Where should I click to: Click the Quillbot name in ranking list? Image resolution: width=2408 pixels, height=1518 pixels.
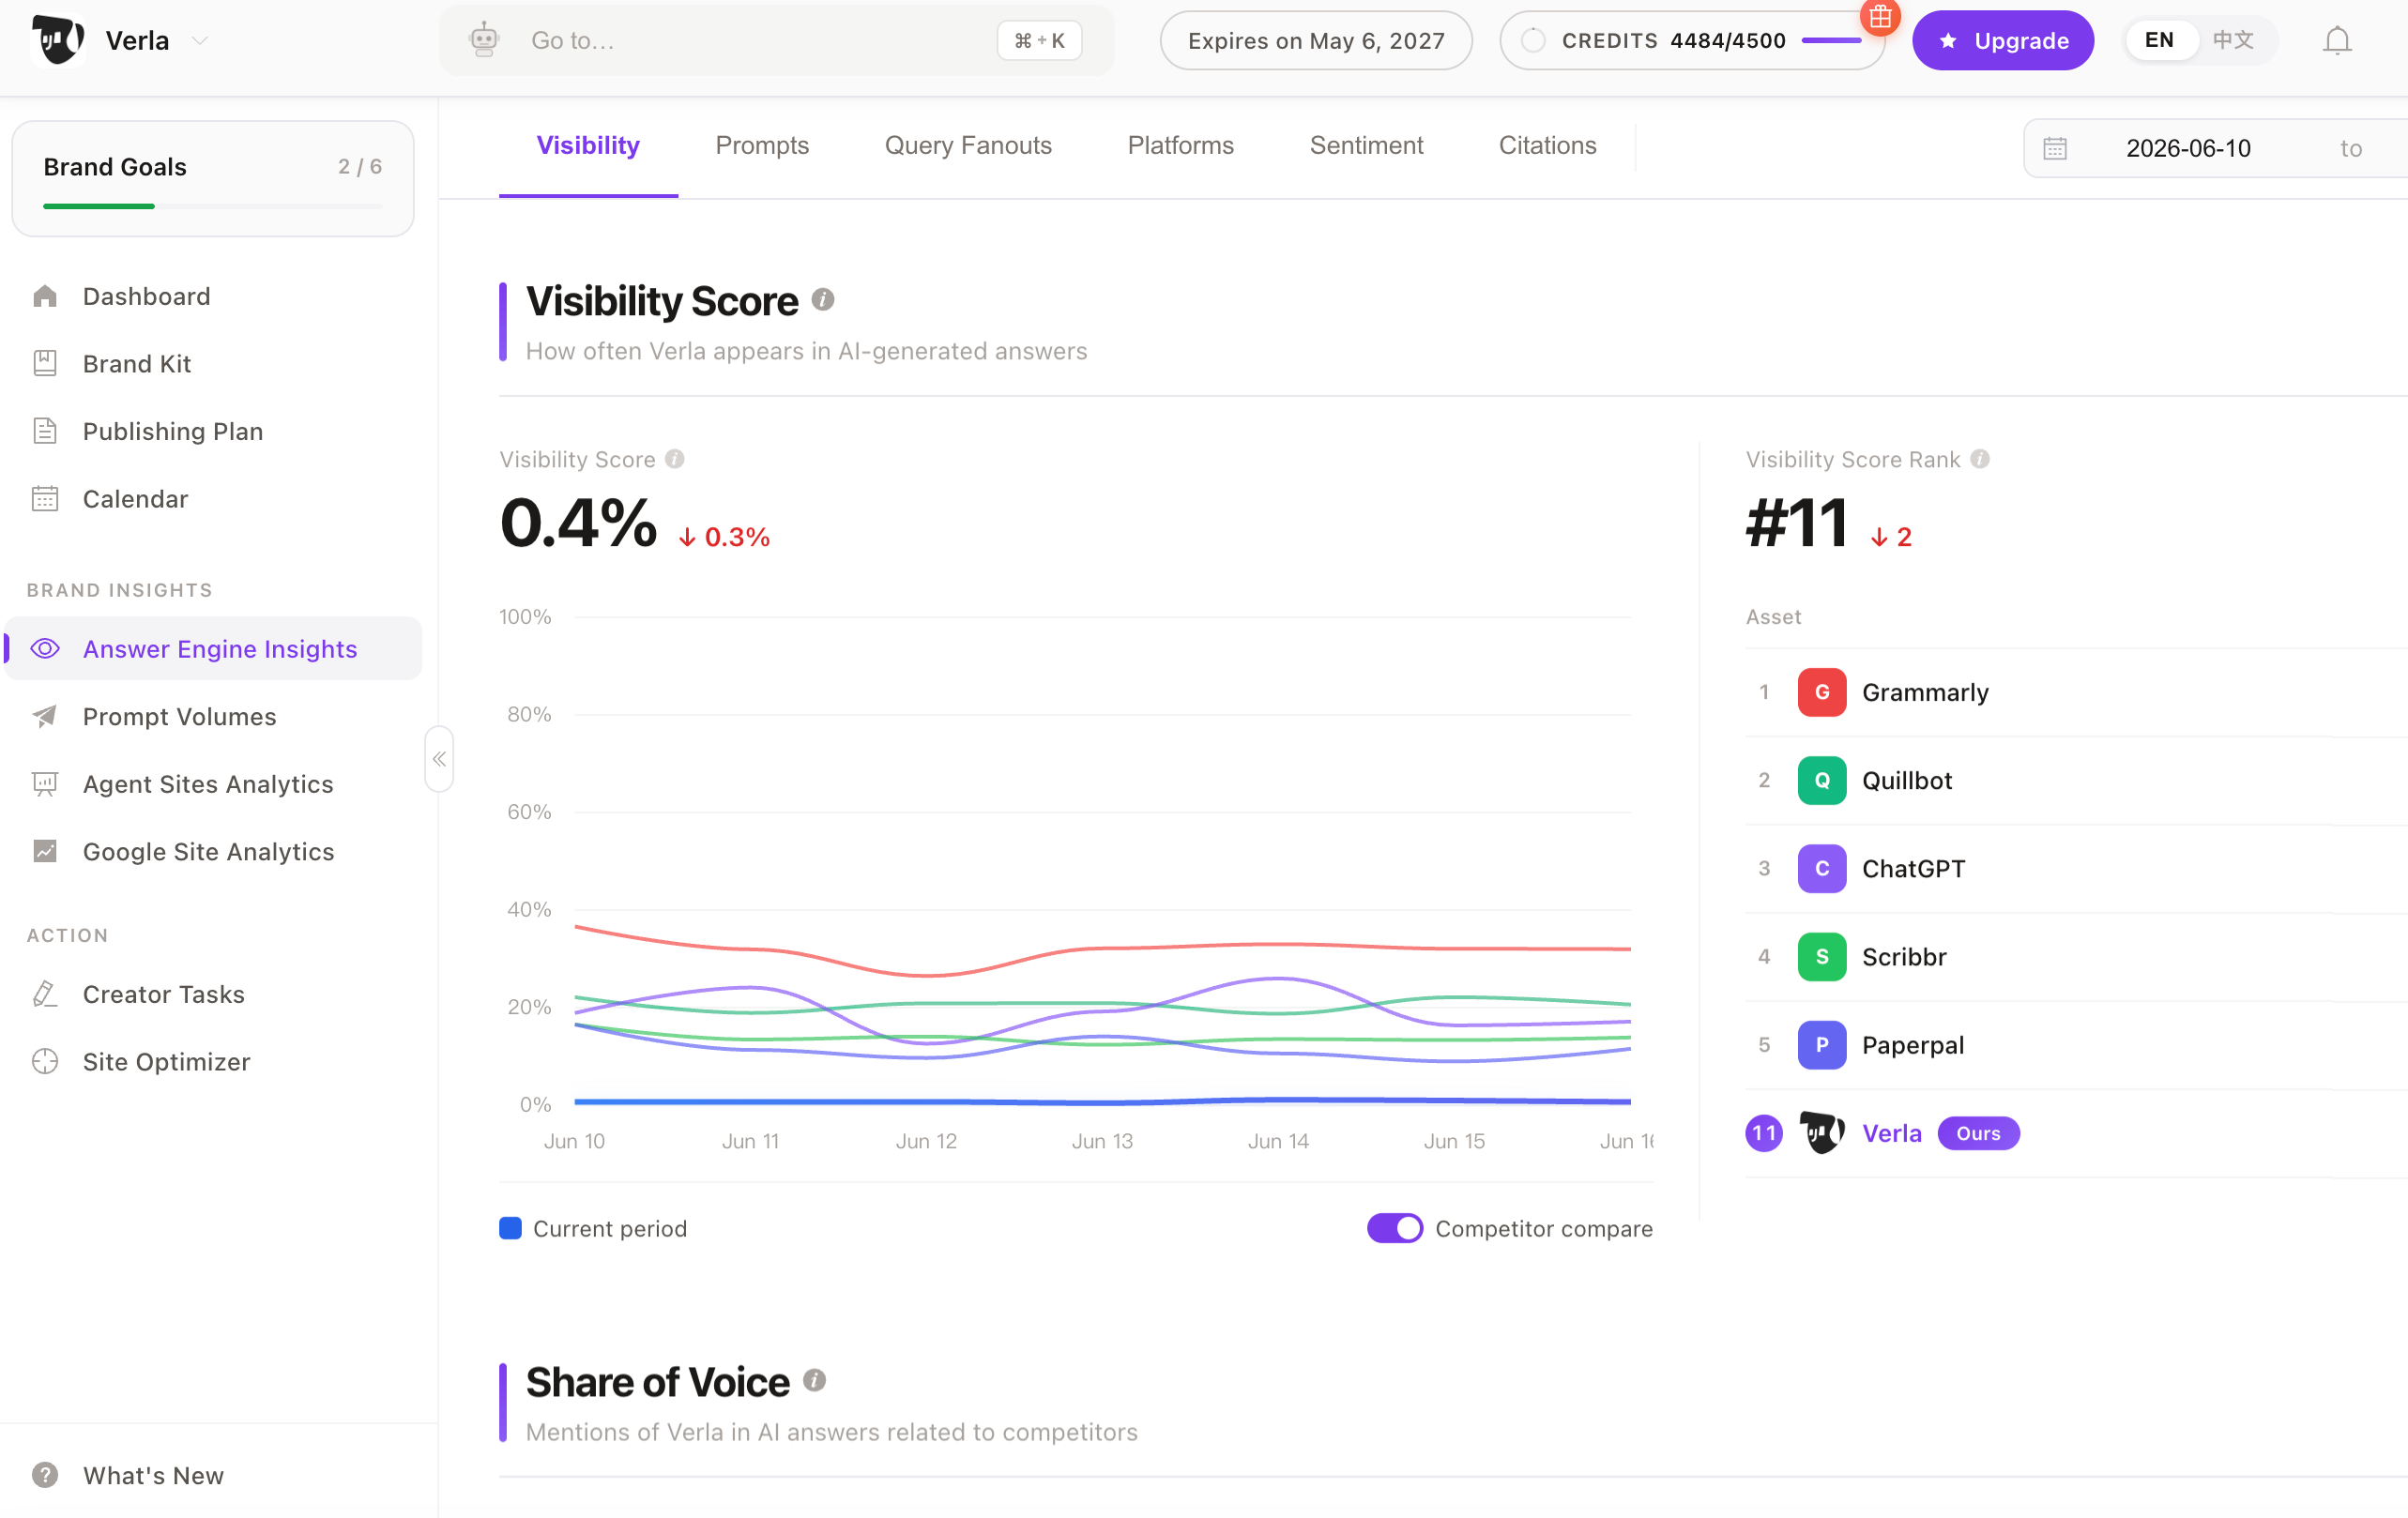[1906, 780]
